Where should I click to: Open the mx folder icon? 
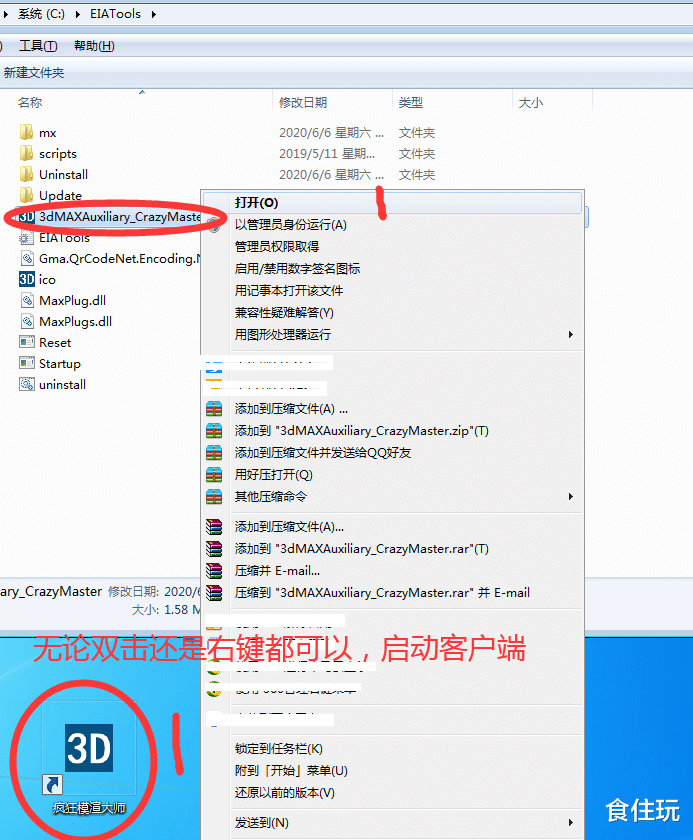coord(26,132)
